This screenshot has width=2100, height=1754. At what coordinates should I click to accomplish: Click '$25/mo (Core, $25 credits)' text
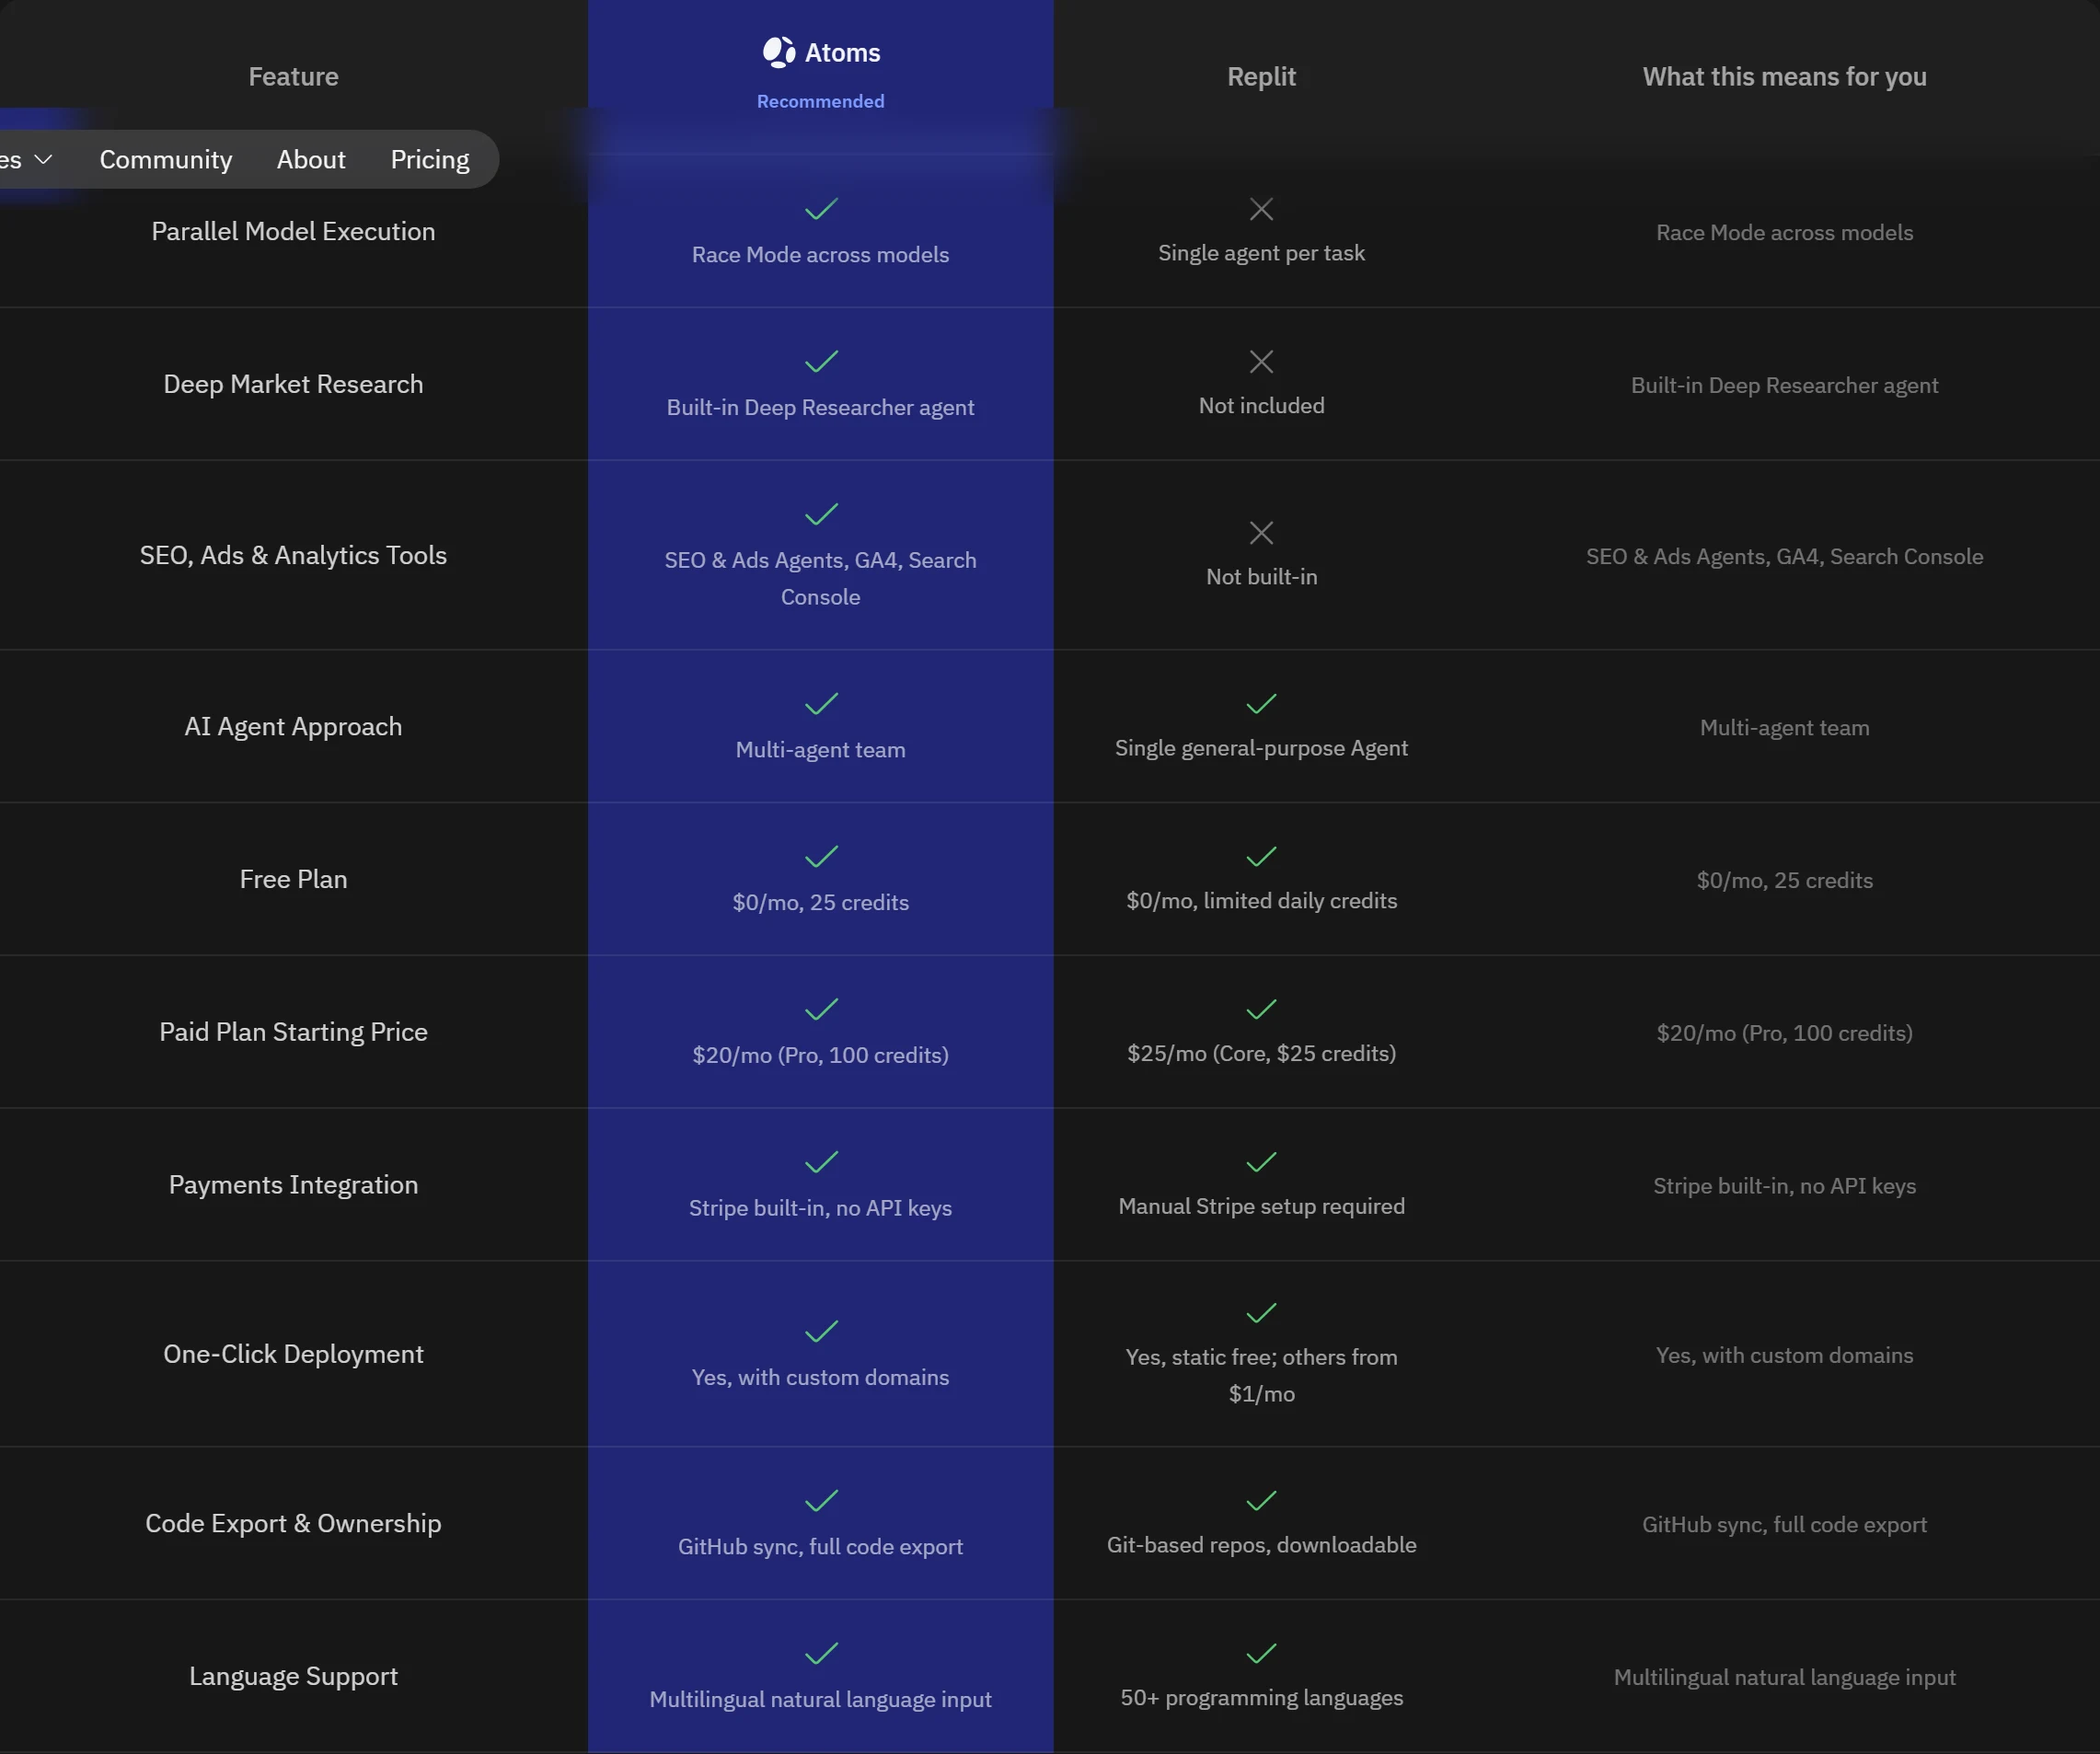tap(1262, 1053)
